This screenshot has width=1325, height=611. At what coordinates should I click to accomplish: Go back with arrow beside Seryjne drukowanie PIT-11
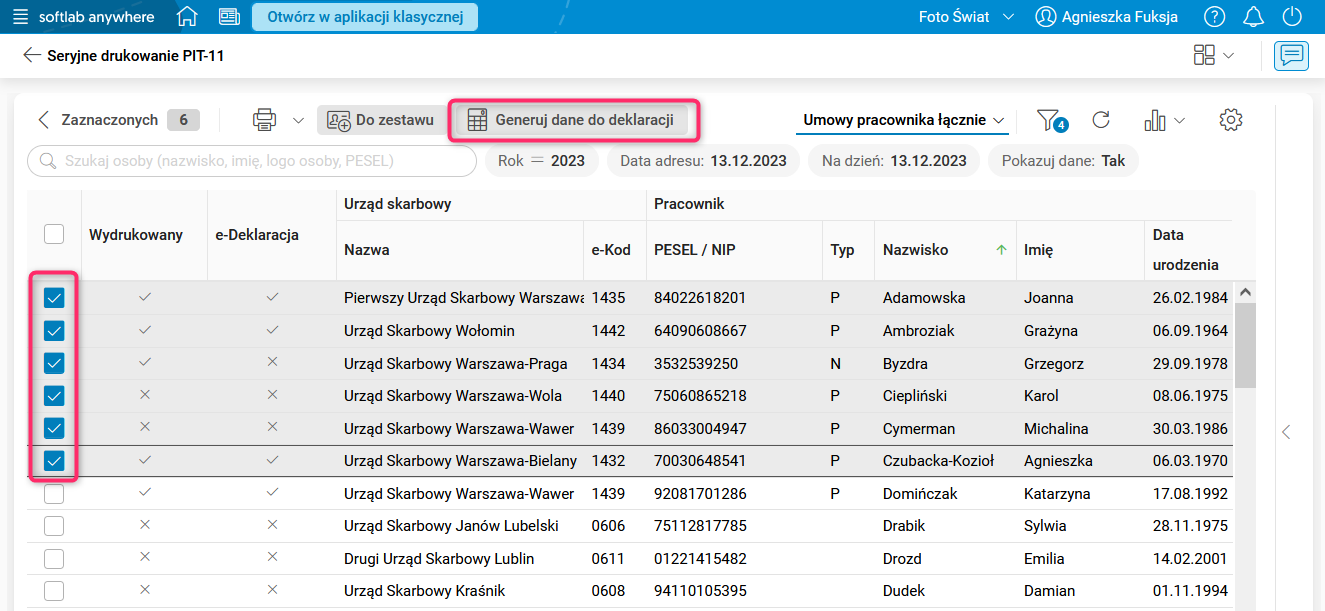point(32,55)
